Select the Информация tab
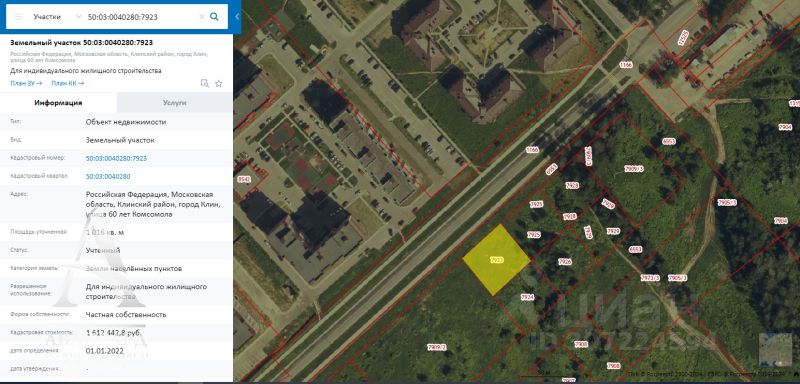Image resolution: width=800 pixels, height=384 pixels. point(58,103)
